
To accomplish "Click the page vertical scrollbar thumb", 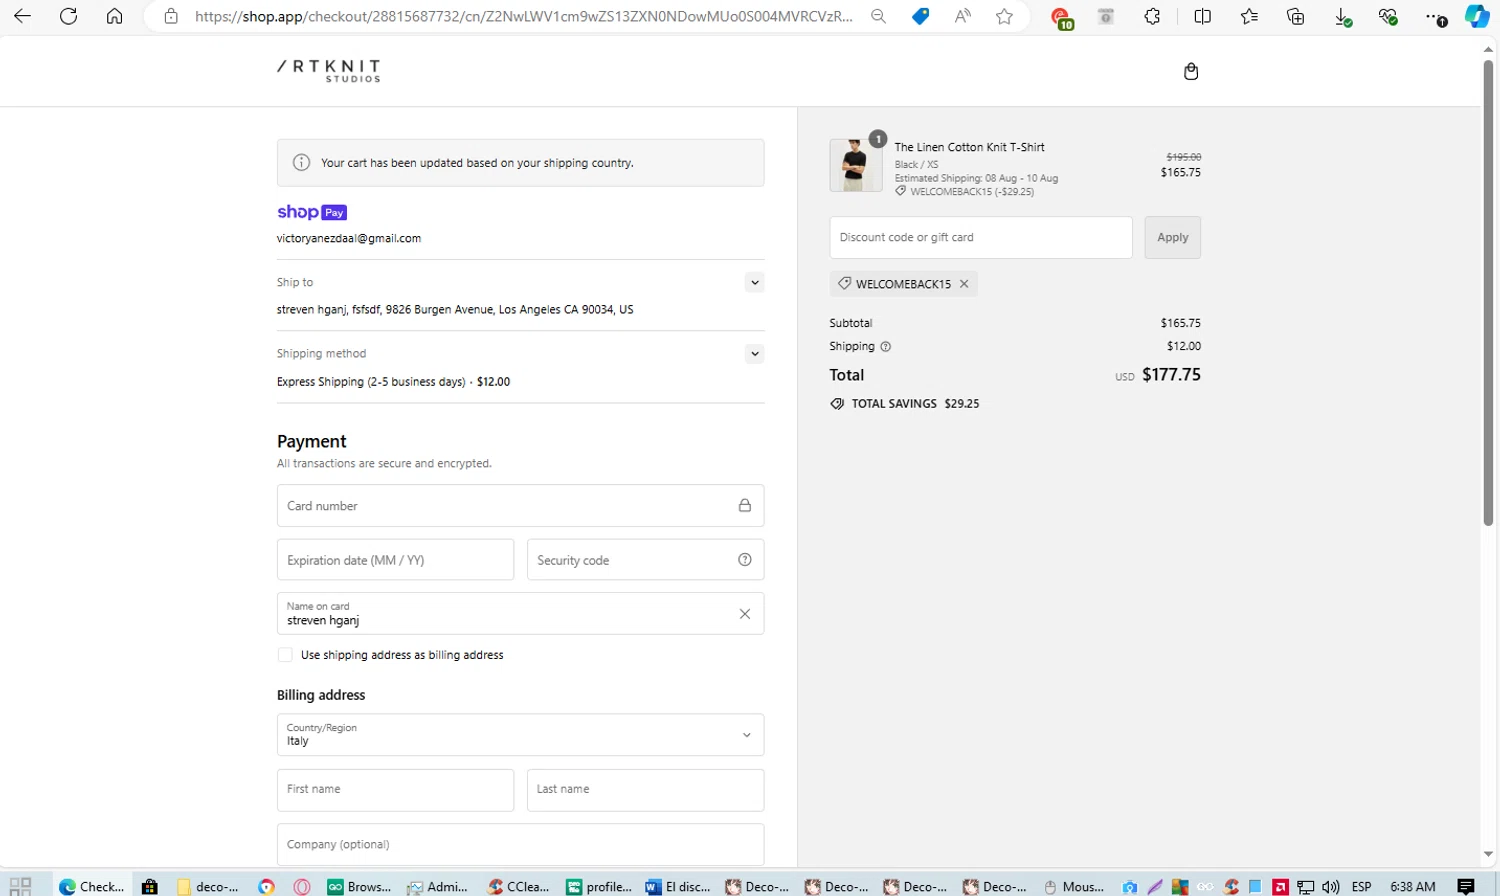I will click(x=1488, y=292).
